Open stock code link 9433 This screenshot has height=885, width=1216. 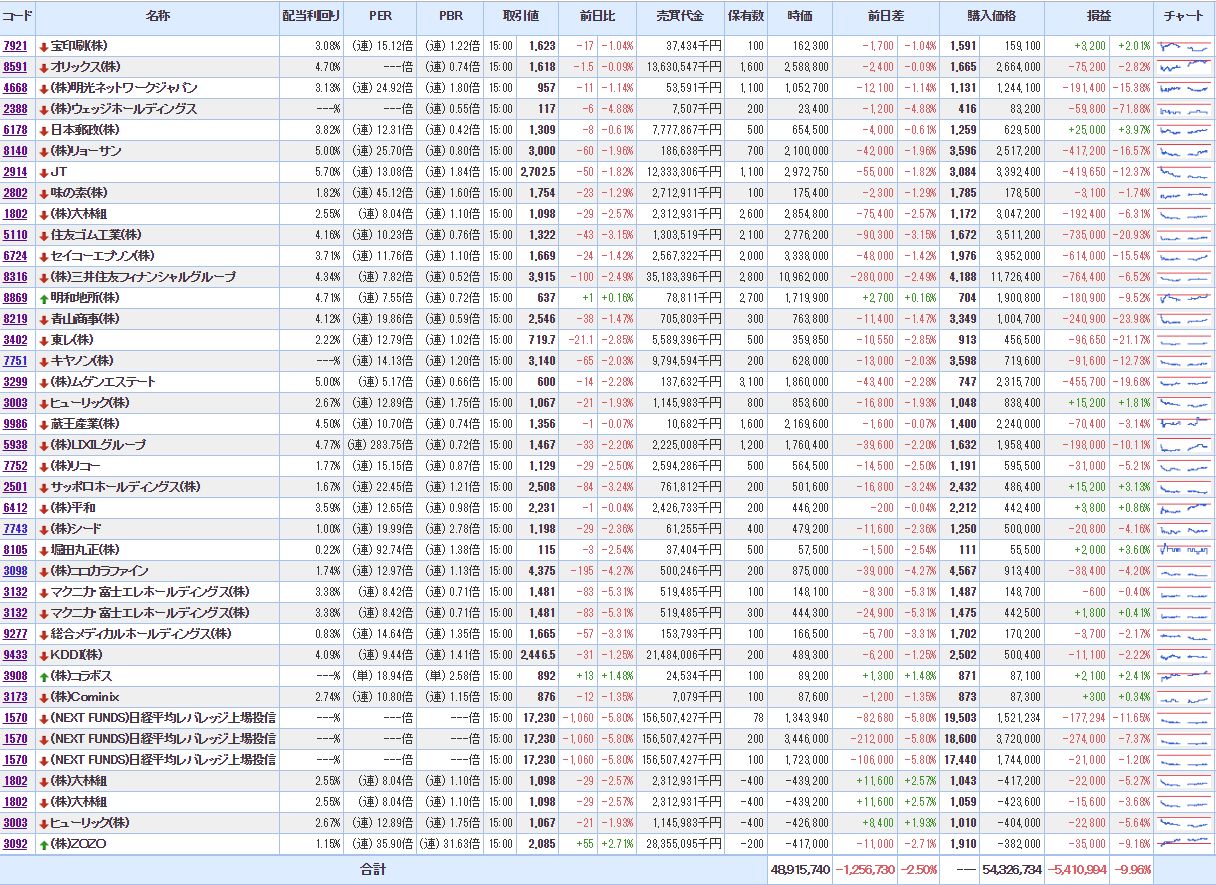coord(15,655)
